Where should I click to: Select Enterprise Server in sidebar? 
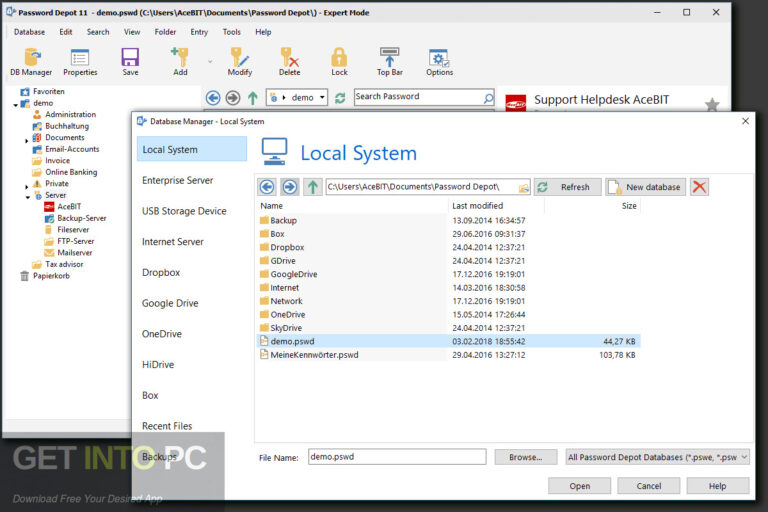[x=177, y=180]
